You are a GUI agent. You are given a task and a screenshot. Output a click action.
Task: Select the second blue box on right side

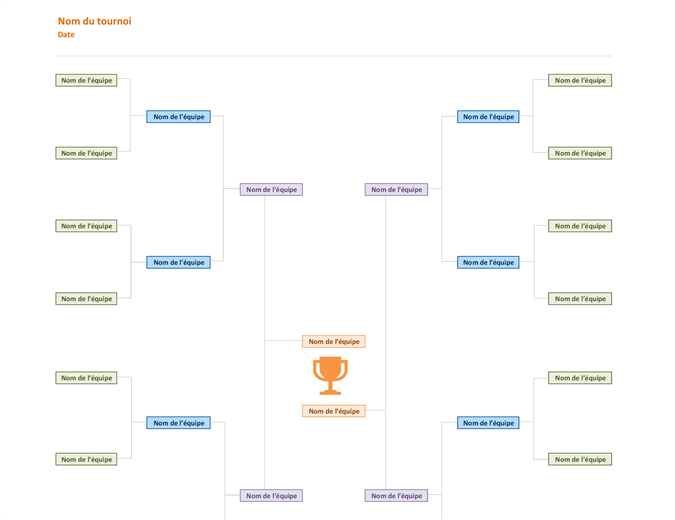488,262
